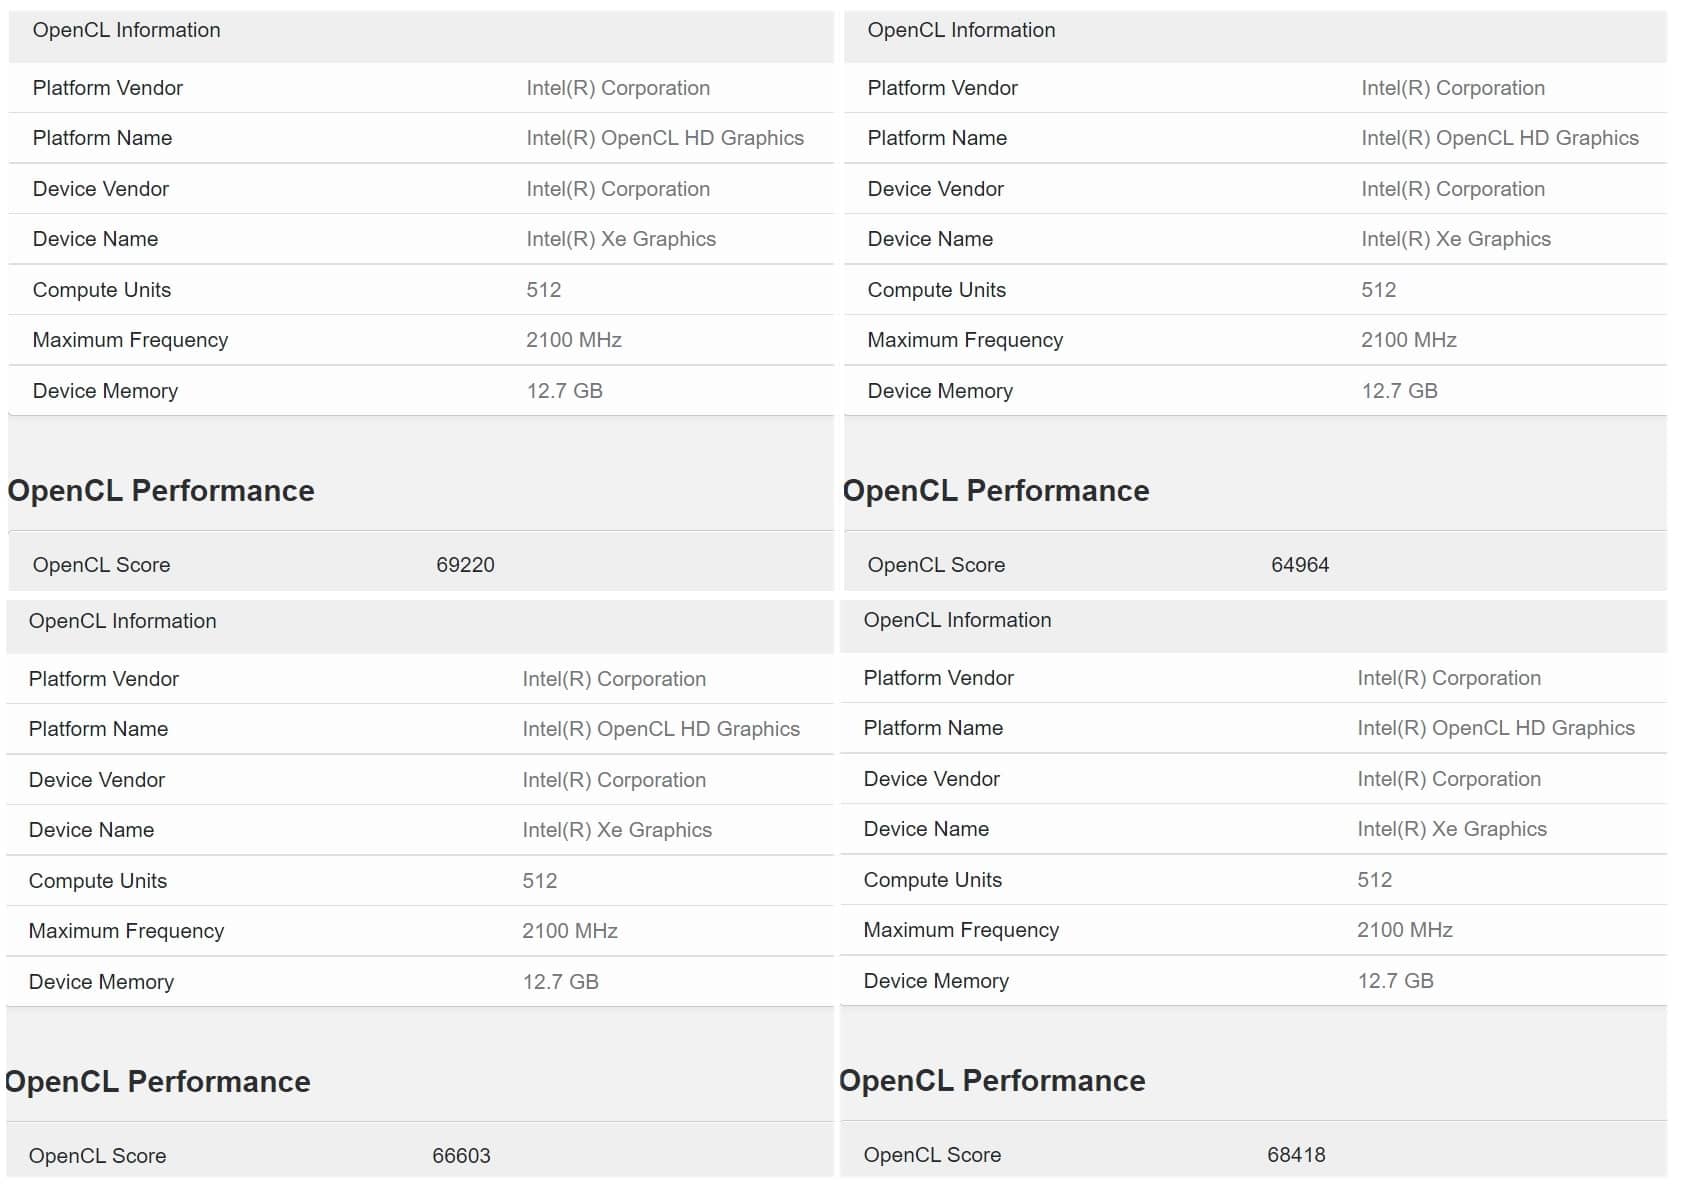Click bottom-left Maximum Frequency label
This screenshot has width=1682, height=1192.
tap(126, 931)
